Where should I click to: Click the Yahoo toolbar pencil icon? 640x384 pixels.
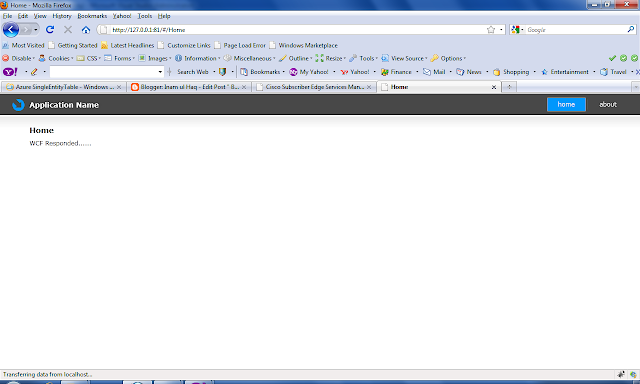coord(34,72)
